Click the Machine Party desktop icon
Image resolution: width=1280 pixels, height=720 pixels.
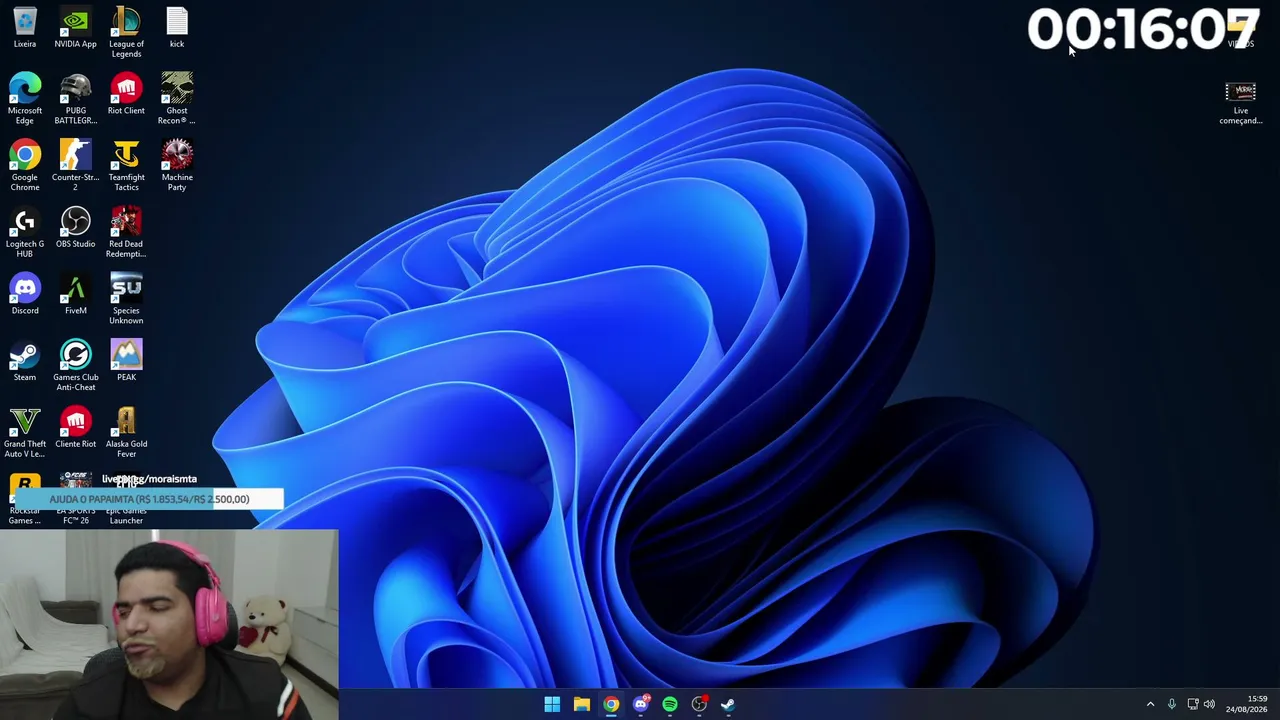177,166
